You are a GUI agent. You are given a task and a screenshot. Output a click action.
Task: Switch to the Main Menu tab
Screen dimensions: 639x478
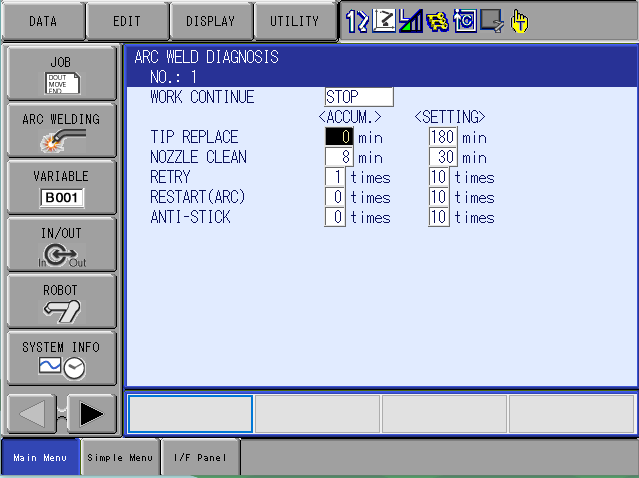[40, 458]
